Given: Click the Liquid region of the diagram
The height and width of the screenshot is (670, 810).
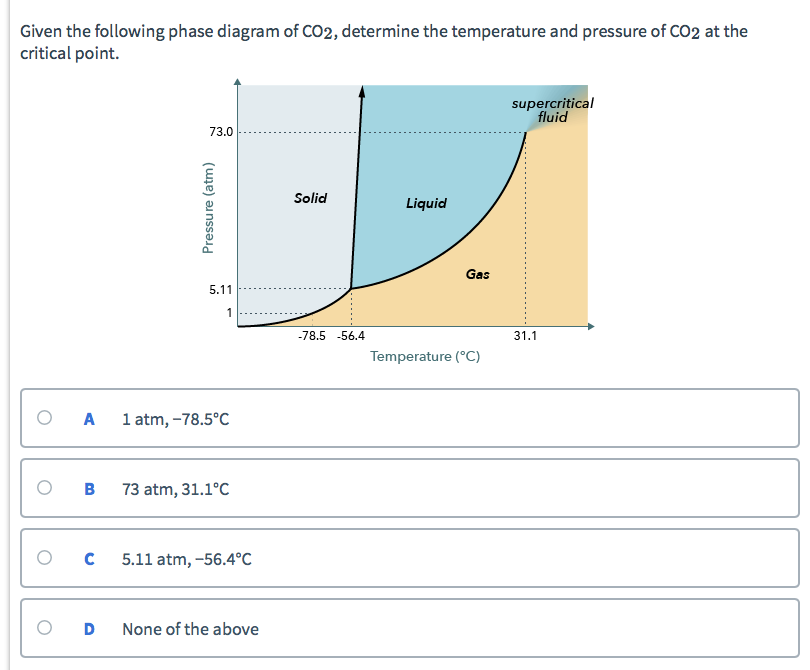Looking at the screenshot, I should point(427,203).
